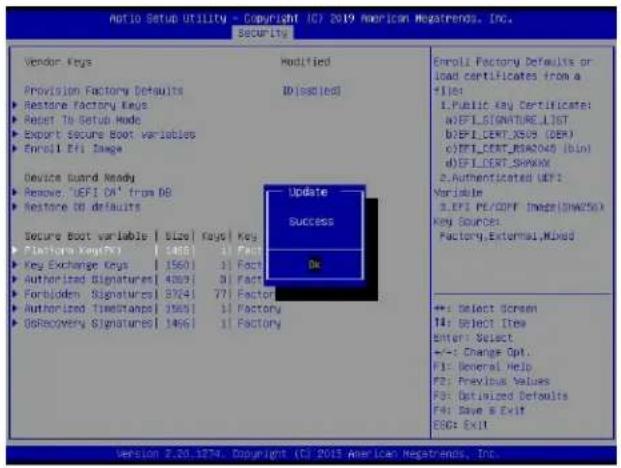Click the Device Guard Ready label
The image size is (621, 468).
[79, 177]
